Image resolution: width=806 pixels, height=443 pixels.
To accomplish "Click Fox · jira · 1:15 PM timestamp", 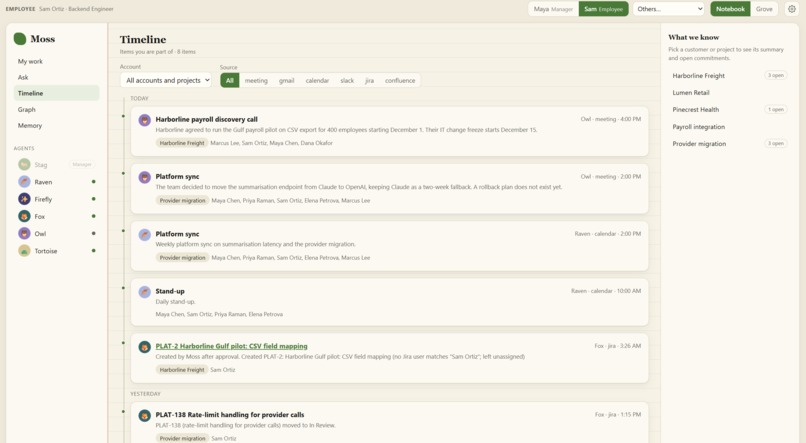I will pyautogui.click(x=618, y=414).
